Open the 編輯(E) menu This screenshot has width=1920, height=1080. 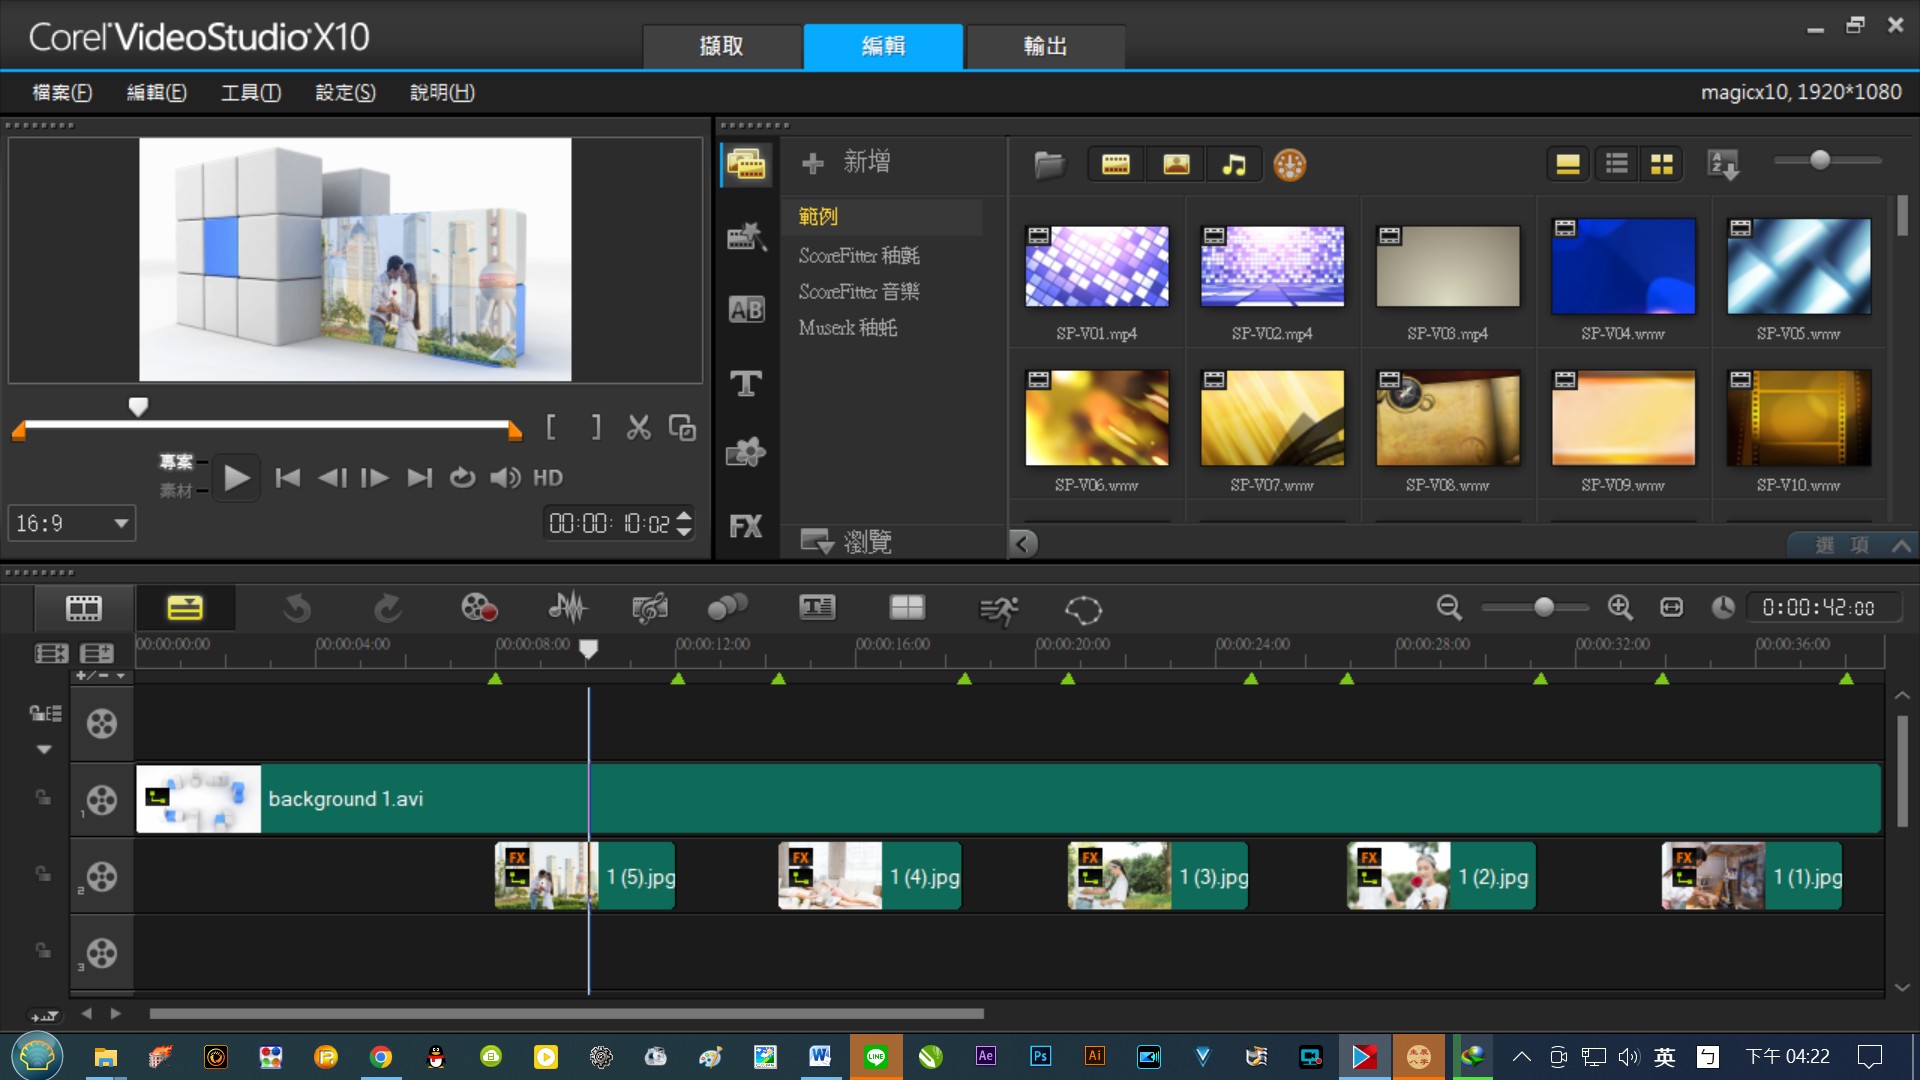coord(156,92)
